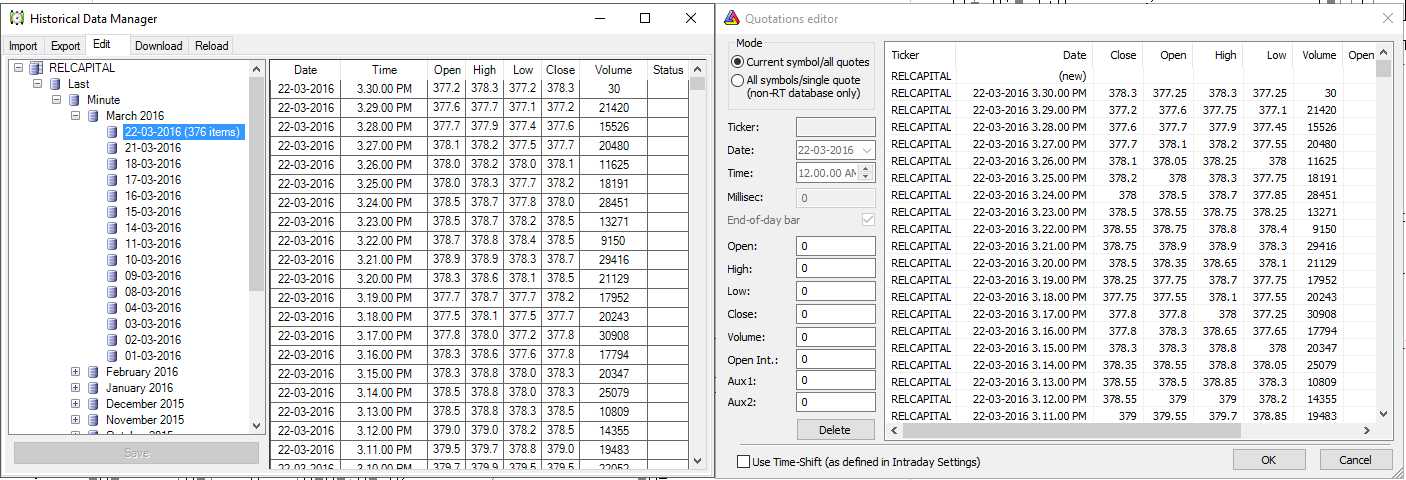Switch to the Import tab
Viewport: 1406px width, 480px height.
point(23,46)
